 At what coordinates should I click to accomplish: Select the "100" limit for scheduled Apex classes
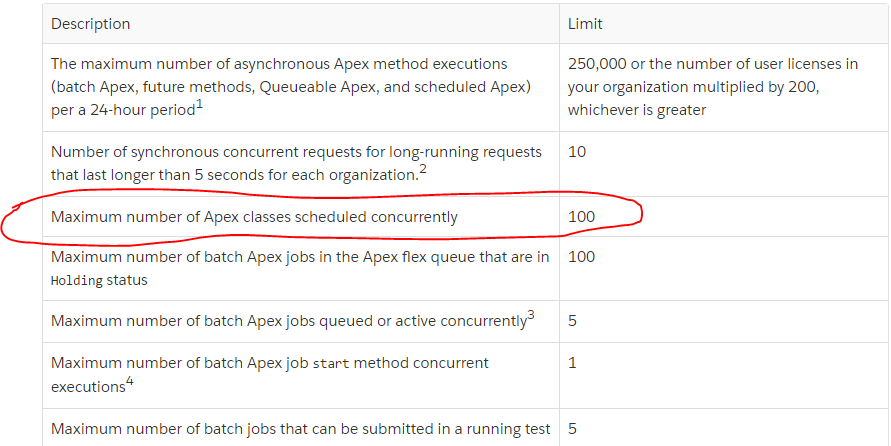coord(581,217)
